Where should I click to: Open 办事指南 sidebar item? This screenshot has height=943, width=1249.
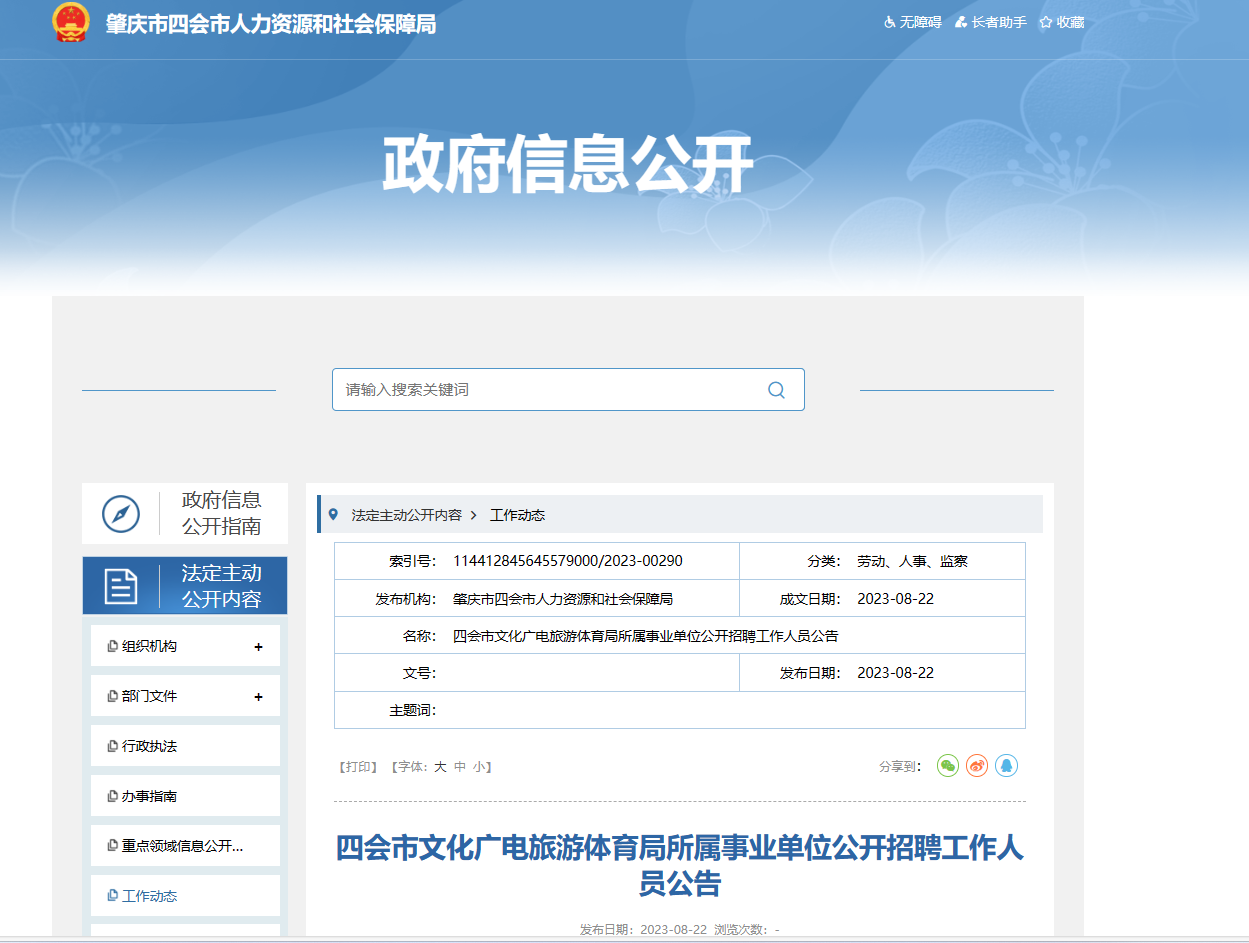coord(149,796)
